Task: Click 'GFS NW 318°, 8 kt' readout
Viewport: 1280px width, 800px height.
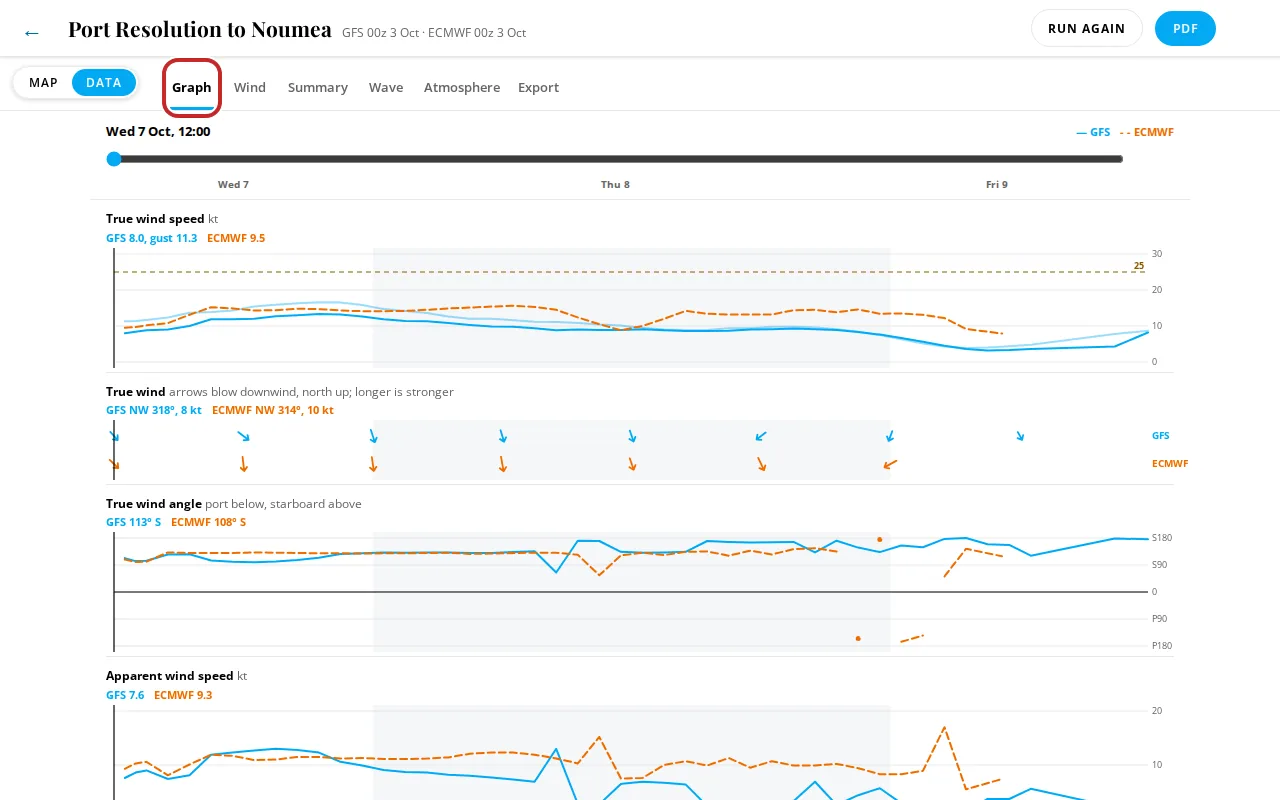Action: pyautogui.click(x=154, y=410)
